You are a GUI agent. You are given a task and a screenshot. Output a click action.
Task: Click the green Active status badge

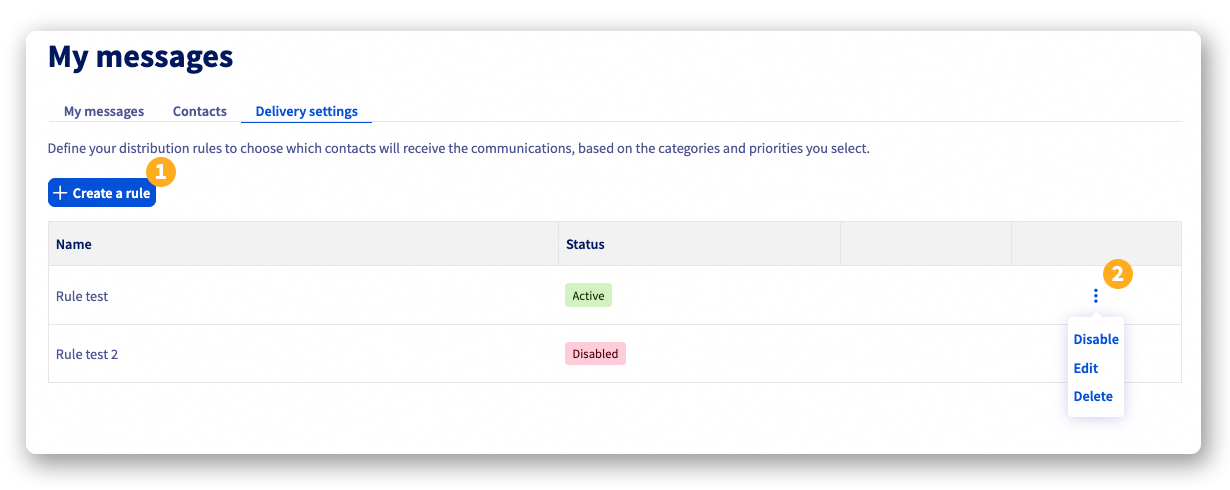point(588,296)
